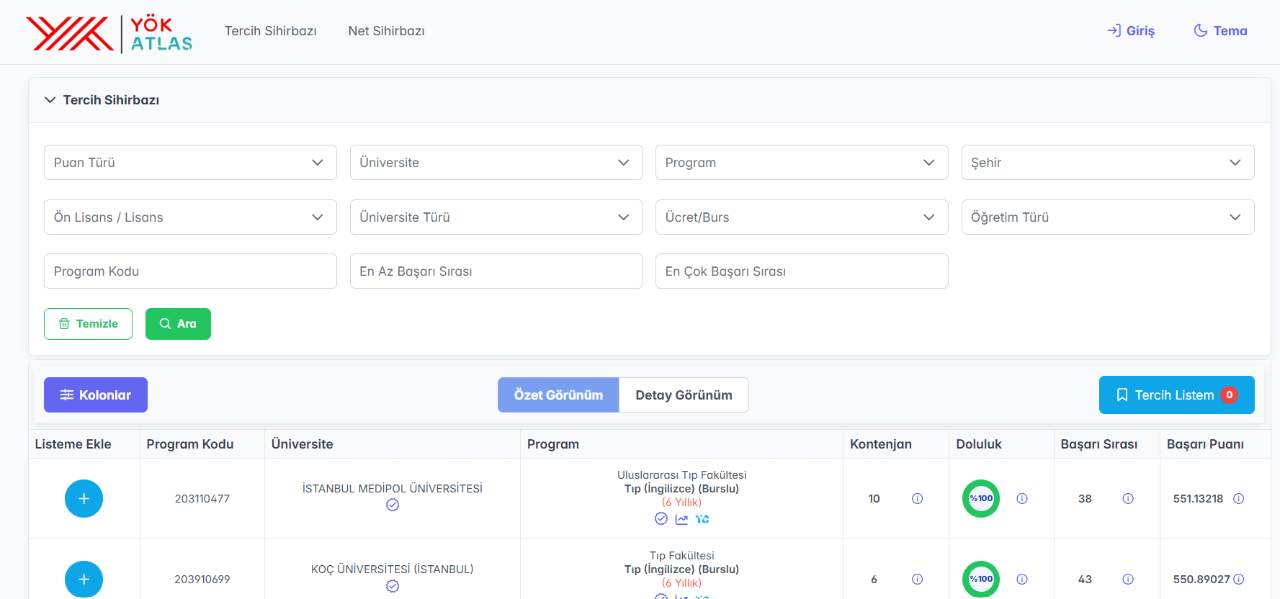Open Net Sihirbazı in top navigation
Image resolution: width=1280 pixels, height=599 pixels.
point(386,31)
